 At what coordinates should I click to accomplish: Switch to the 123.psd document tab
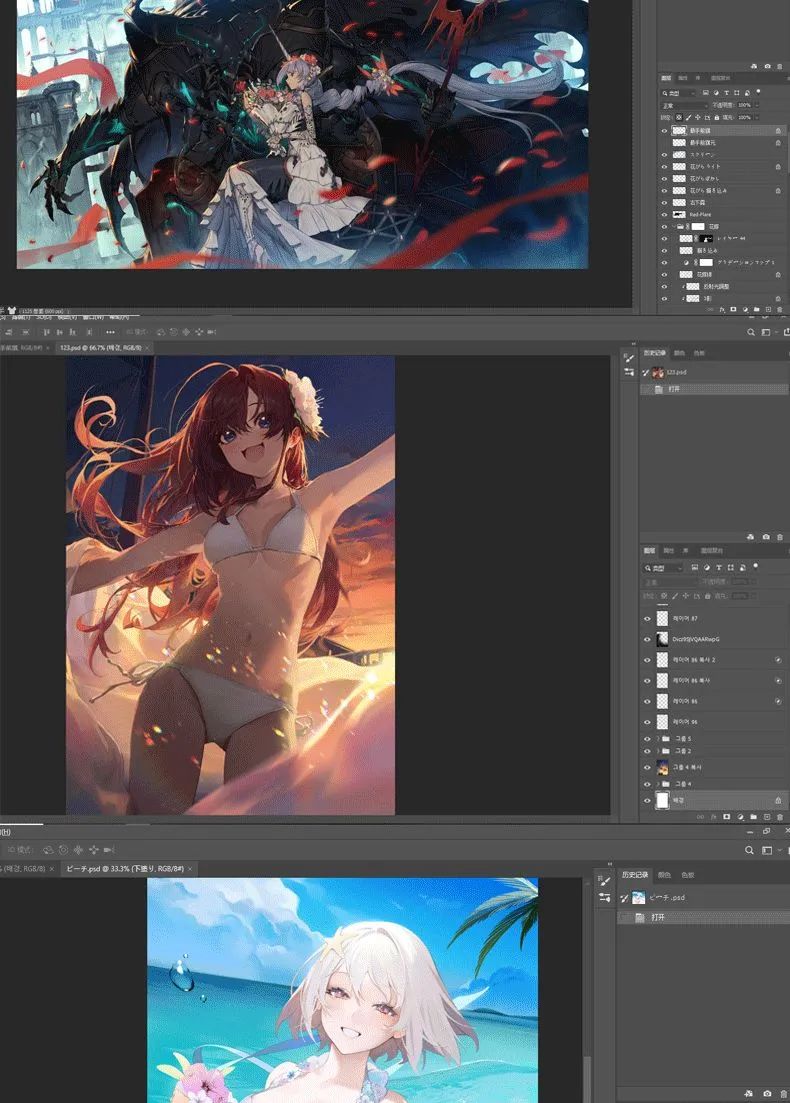98,347
